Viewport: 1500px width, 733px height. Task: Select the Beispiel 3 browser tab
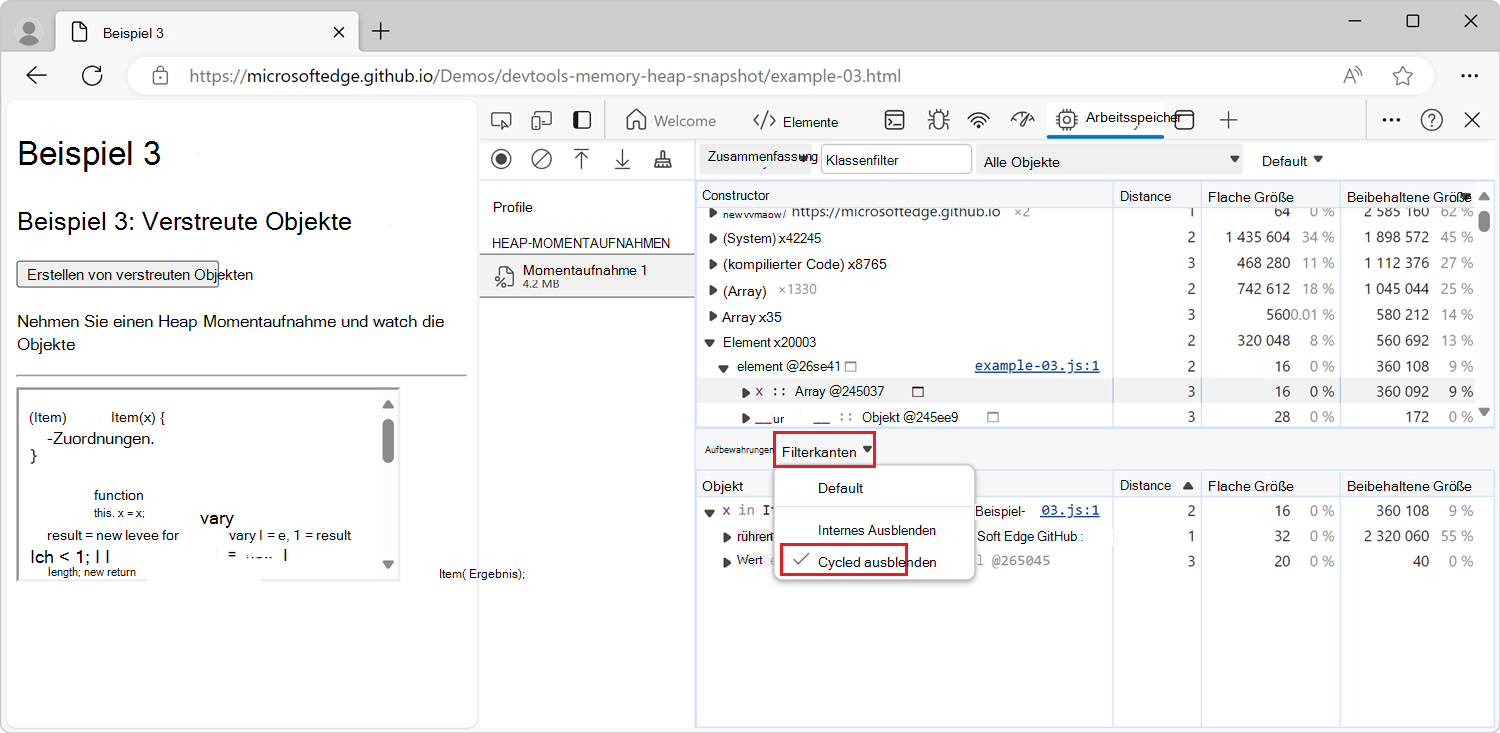pyautogui.click(x=208, y=33)
